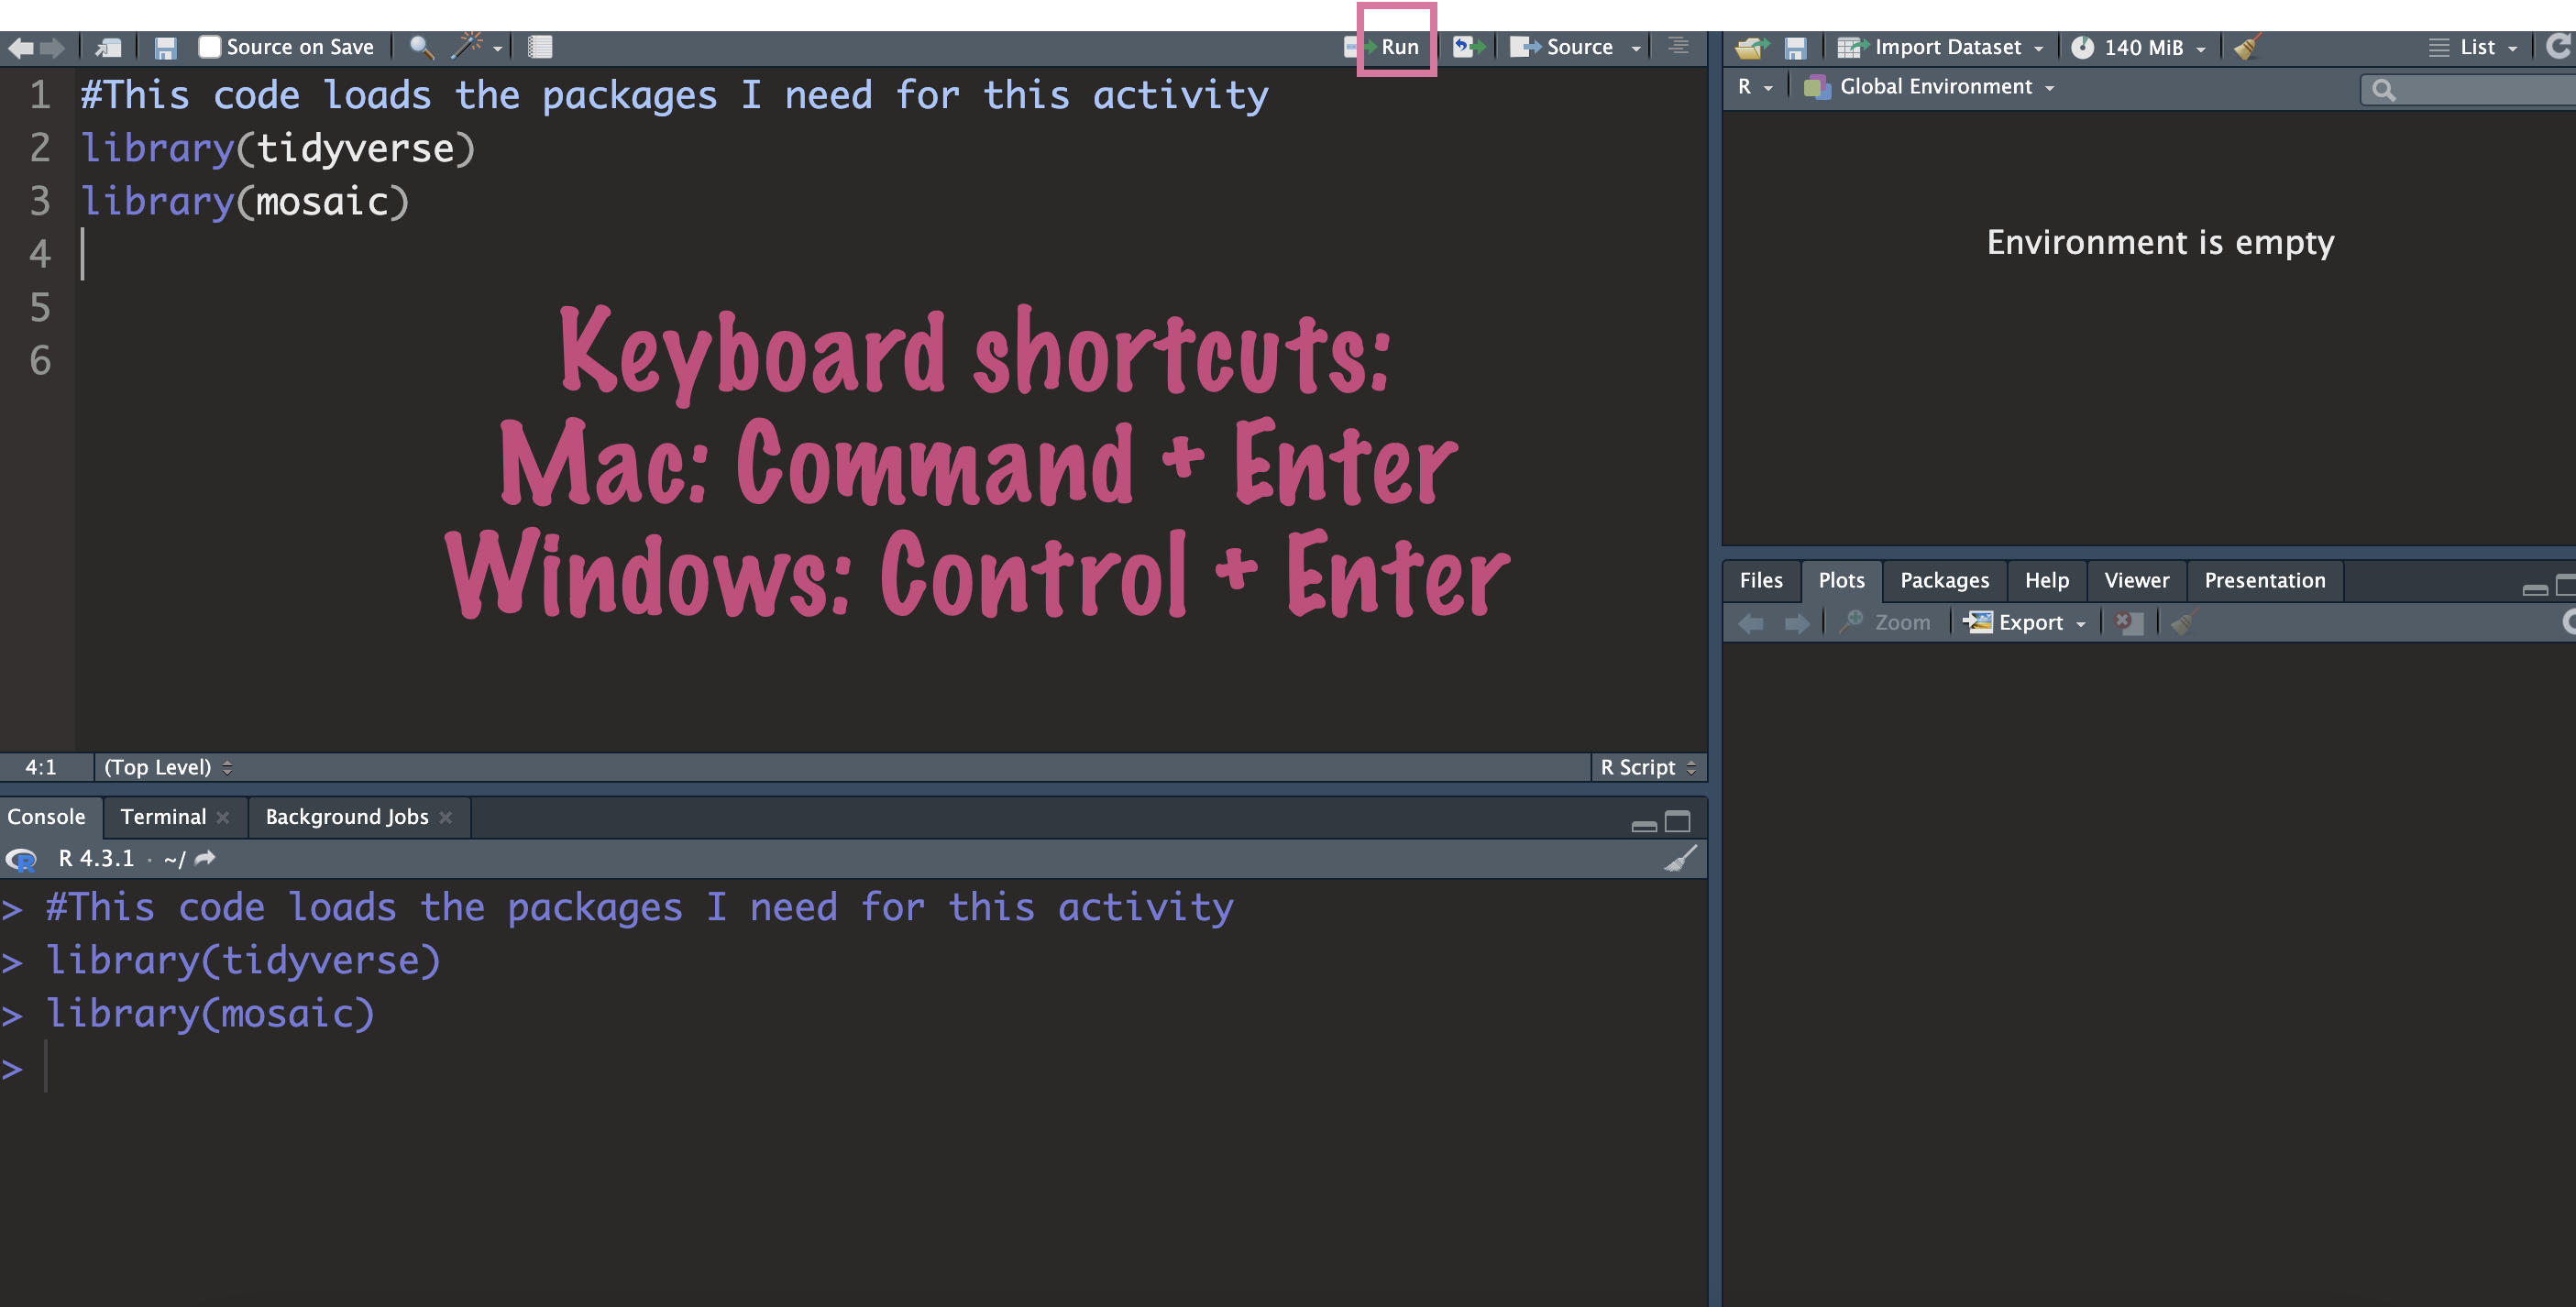The height and width of the screenshot is (1307, 2576).
Task: Switch to the Packages tab
Action: (x=1943, y=580)
